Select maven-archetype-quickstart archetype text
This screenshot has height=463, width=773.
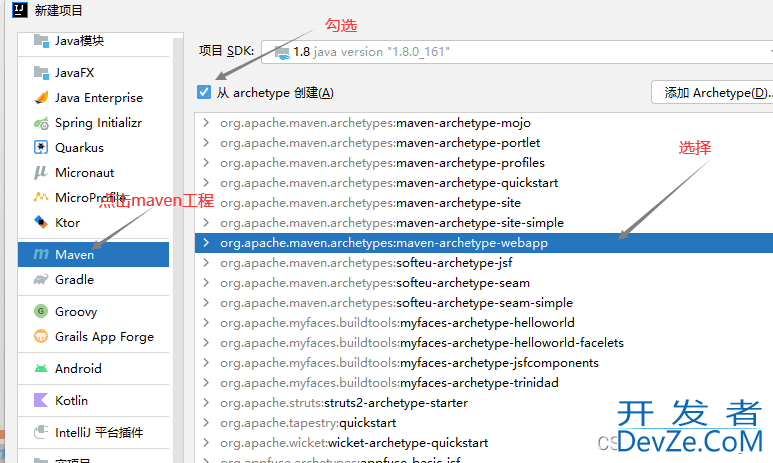pos(389,183)
